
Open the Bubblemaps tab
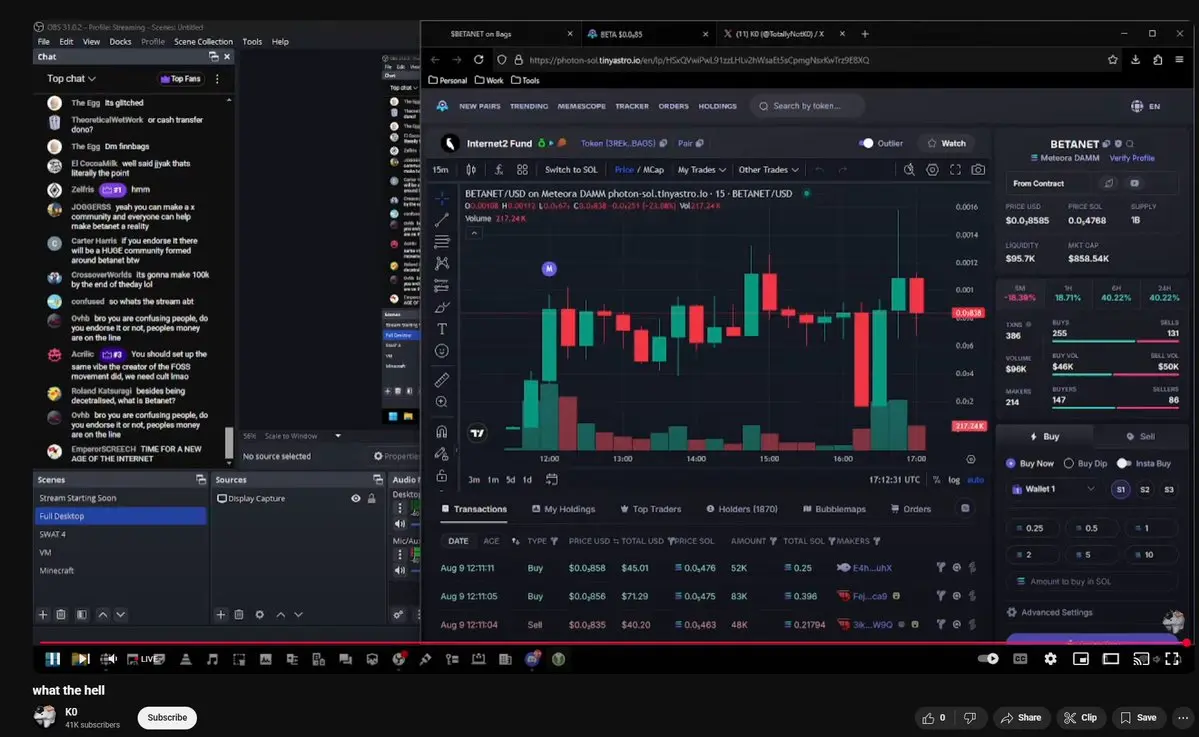tap(834, 509)
